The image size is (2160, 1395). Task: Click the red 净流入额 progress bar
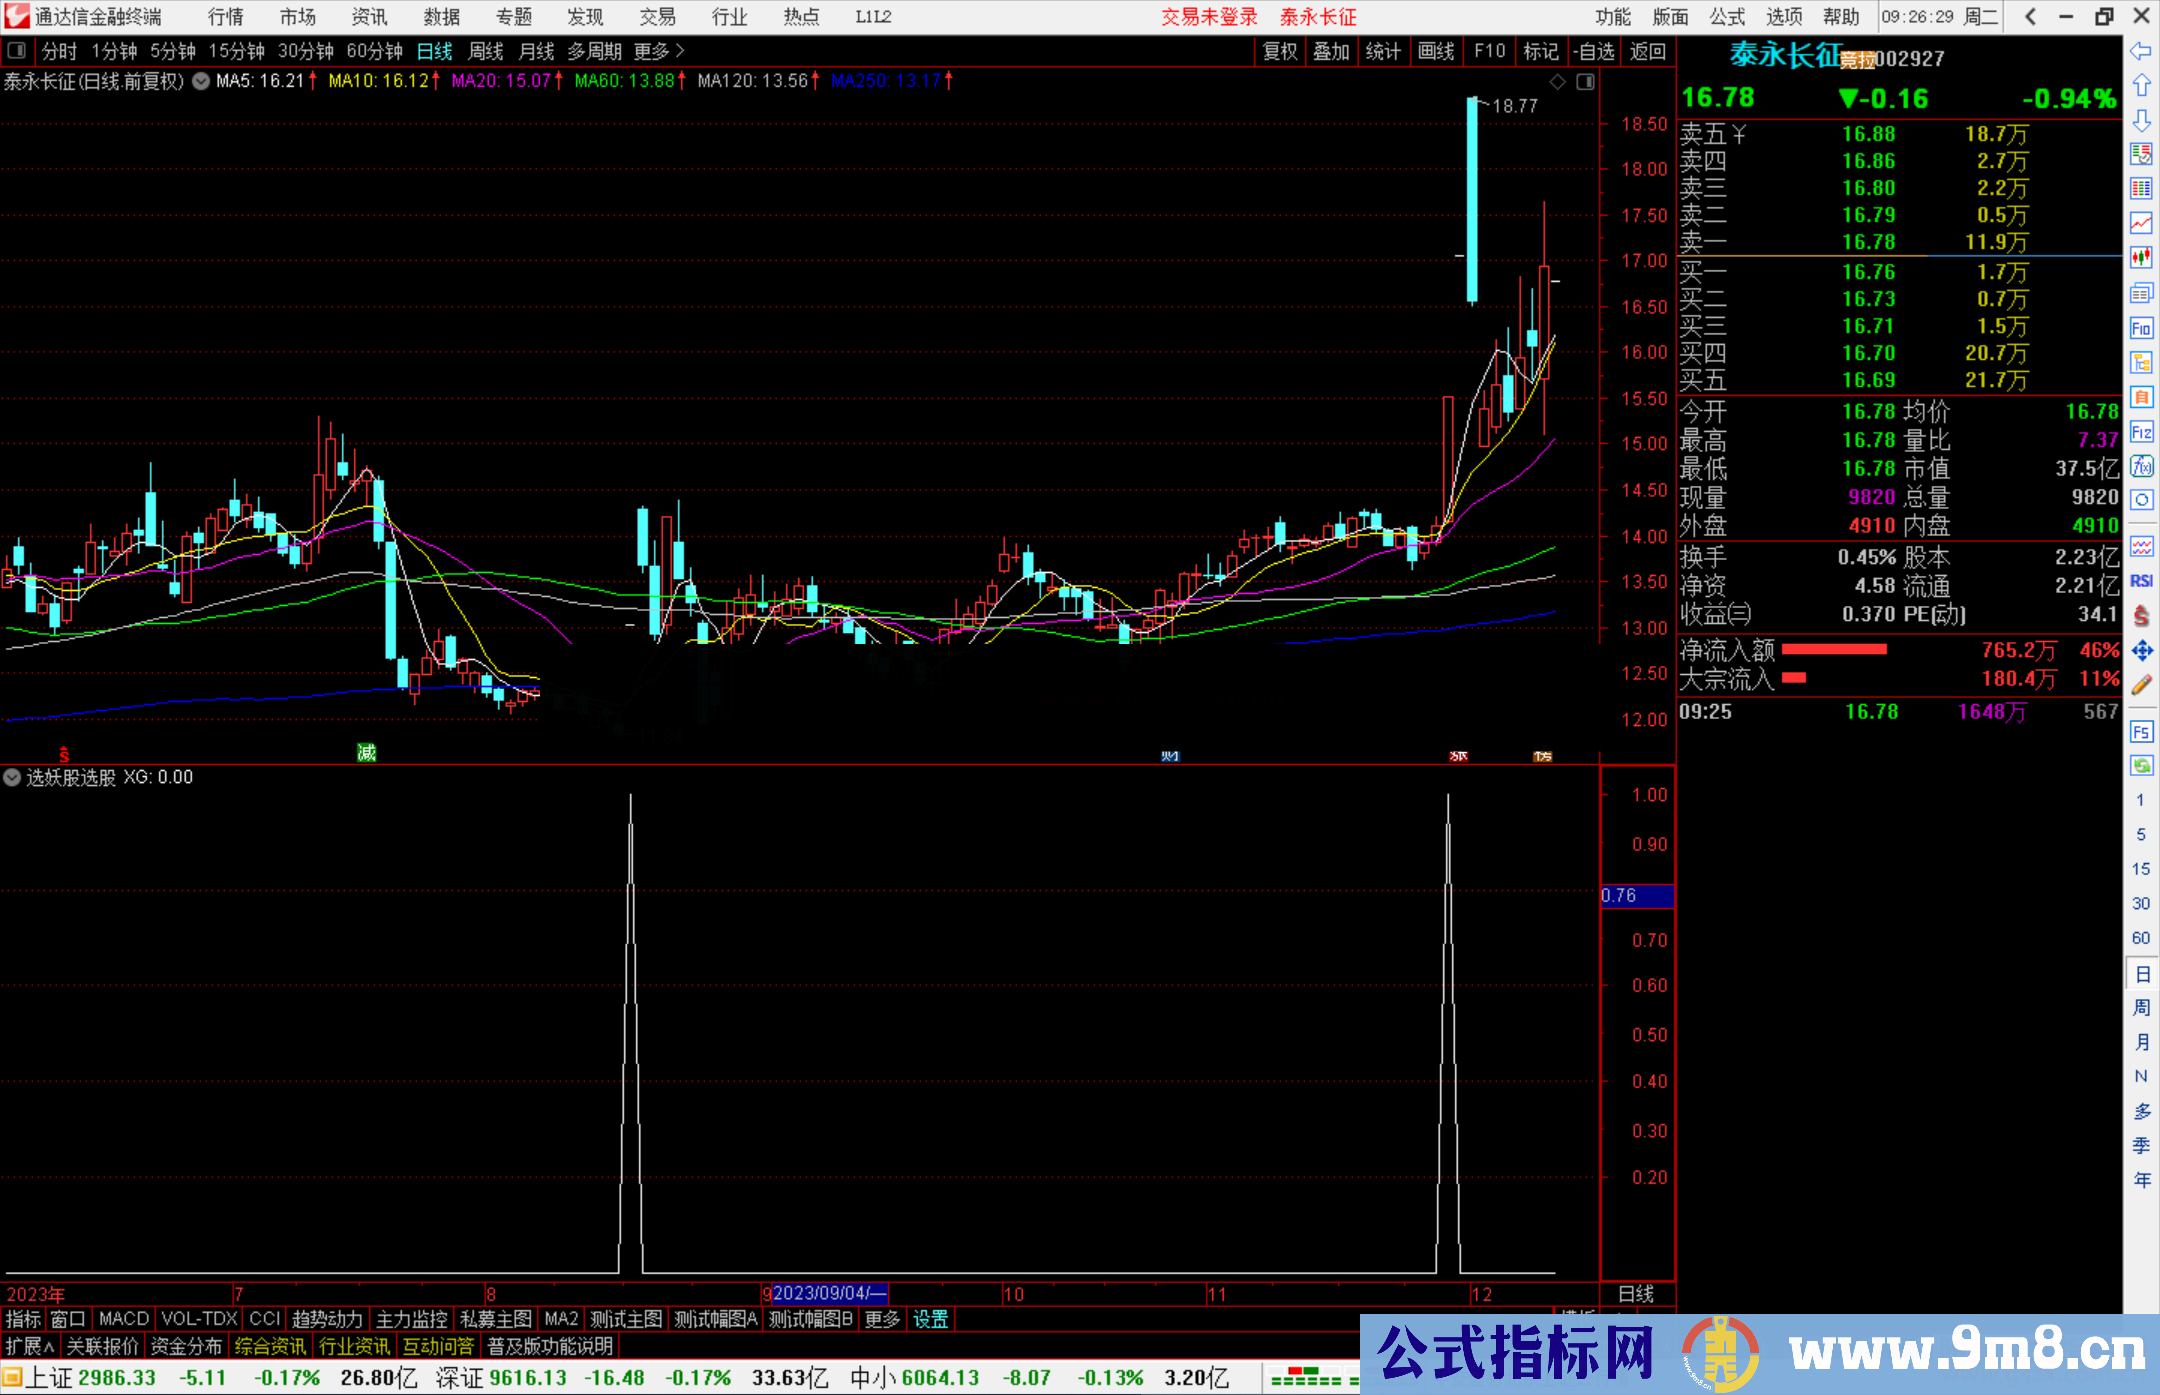click(1833, 650)
